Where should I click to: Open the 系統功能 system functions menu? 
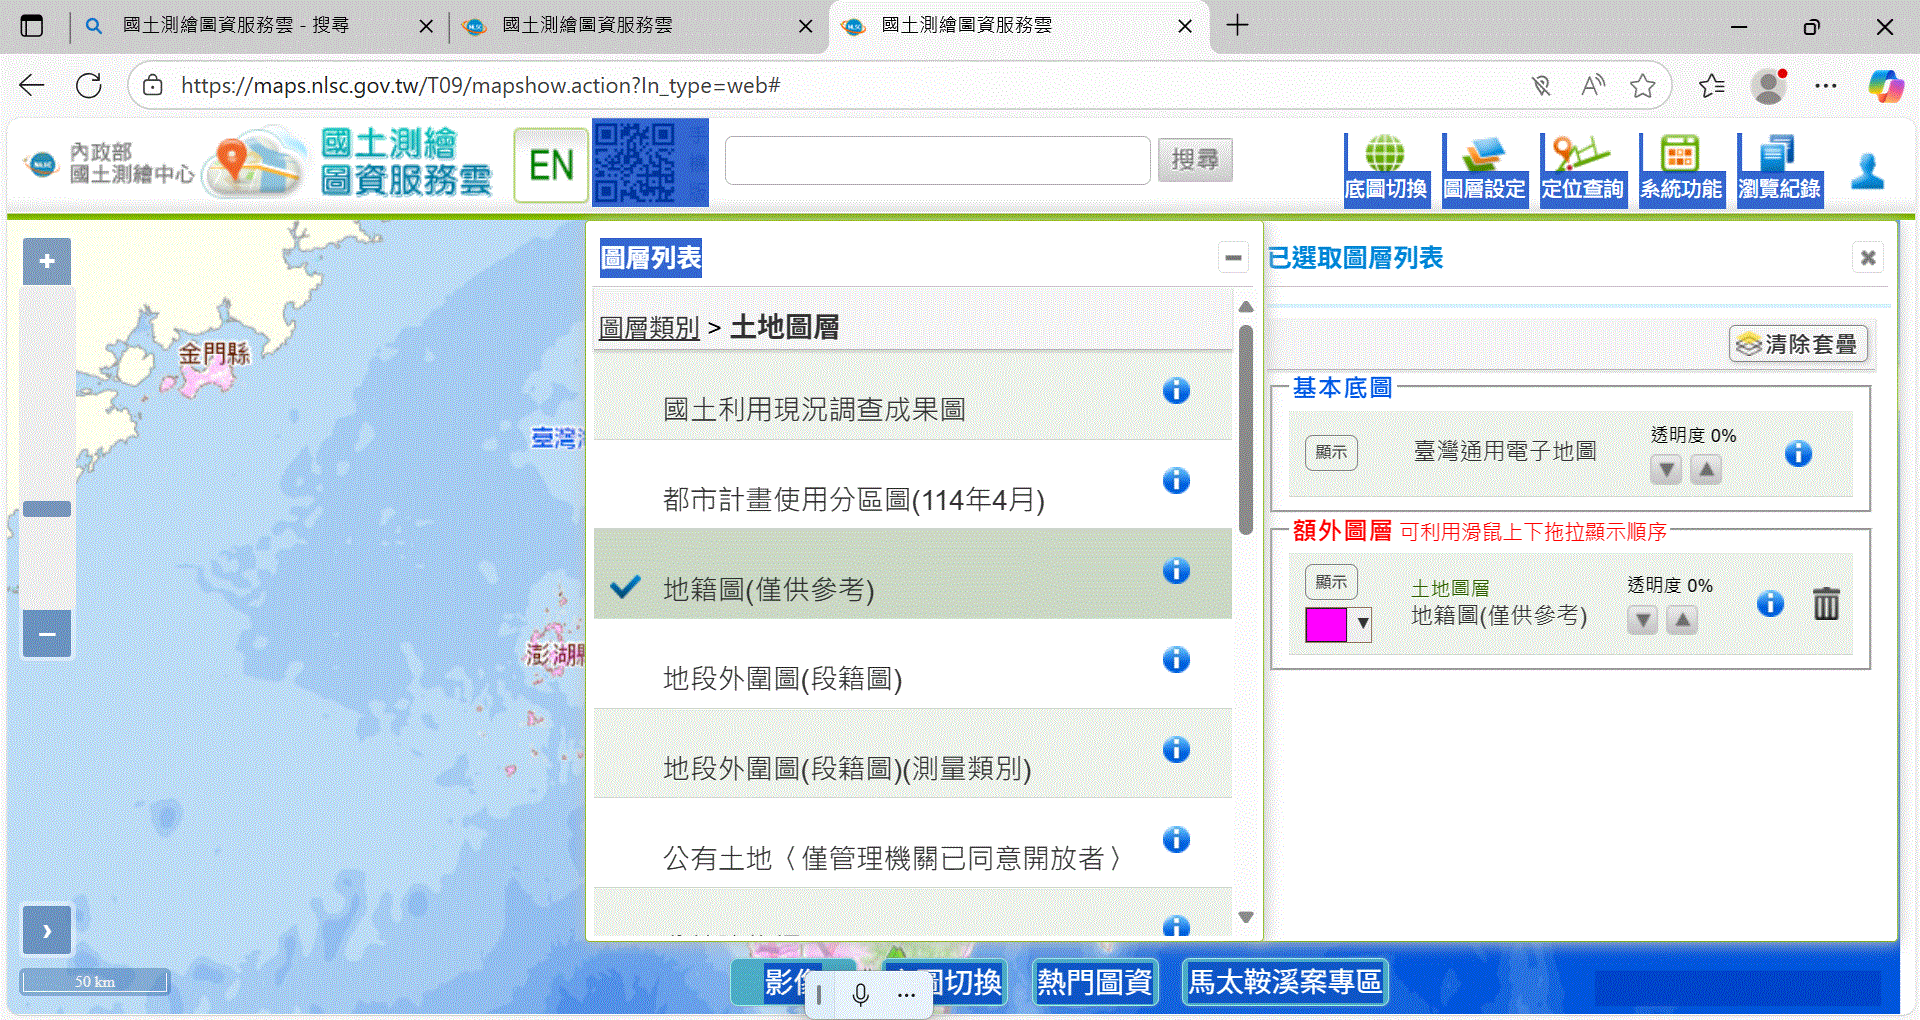[1680, 168]
